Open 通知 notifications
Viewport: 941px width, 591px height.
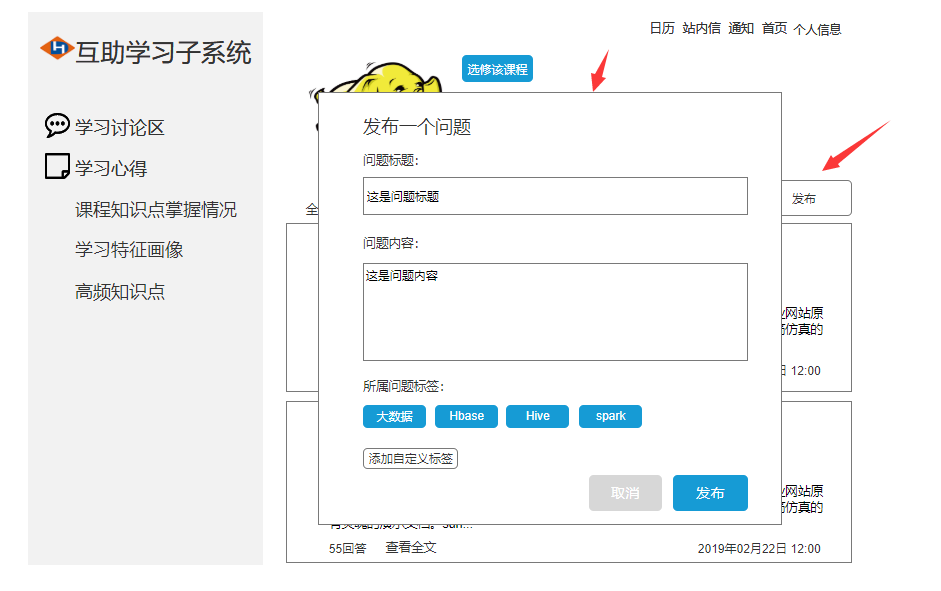[740, 29]
